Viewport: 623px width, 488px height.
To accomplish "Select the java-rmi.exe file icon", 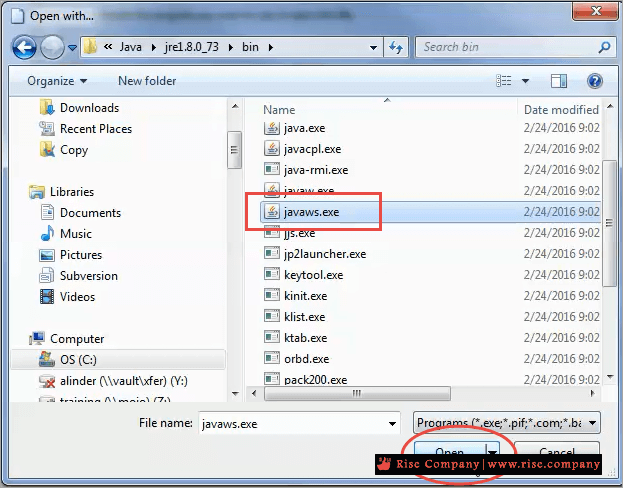I will pyautogui.click(x=272, y=169).
